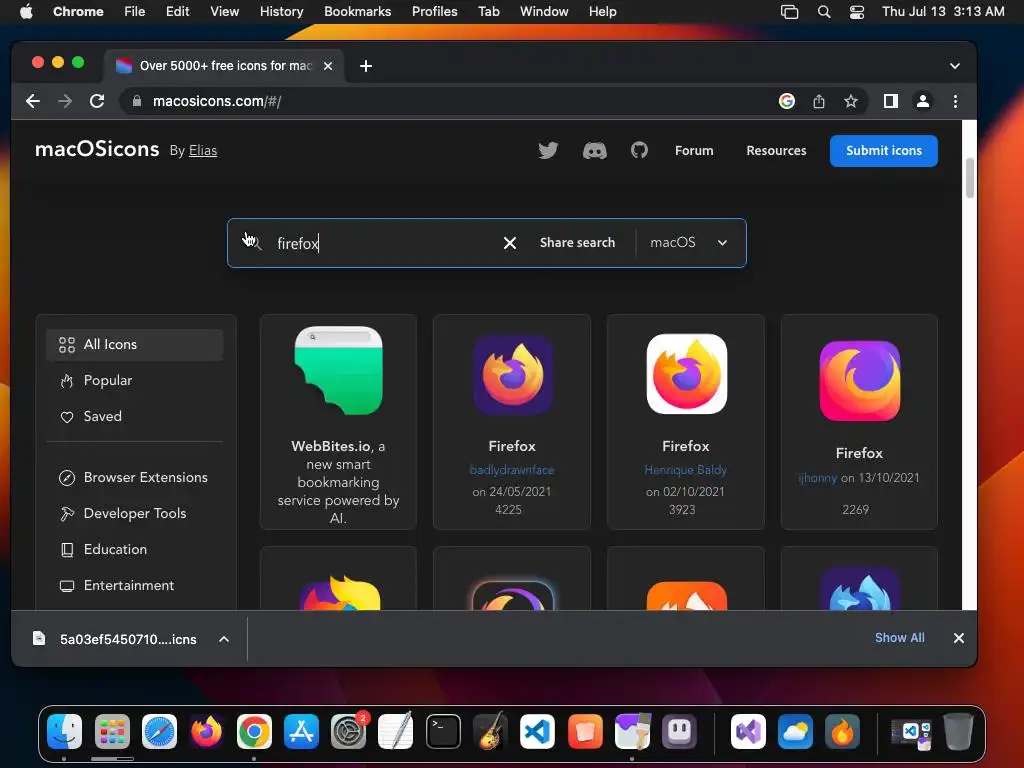Click the search magnifier icon
Screen dimensions: 1024x768
254,243
